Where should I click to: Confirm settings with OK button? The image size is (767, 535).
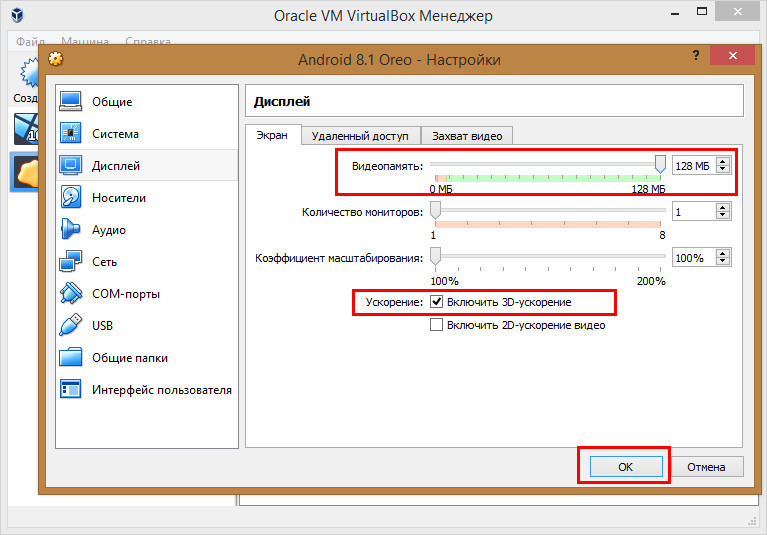click(x=626, y=467)
